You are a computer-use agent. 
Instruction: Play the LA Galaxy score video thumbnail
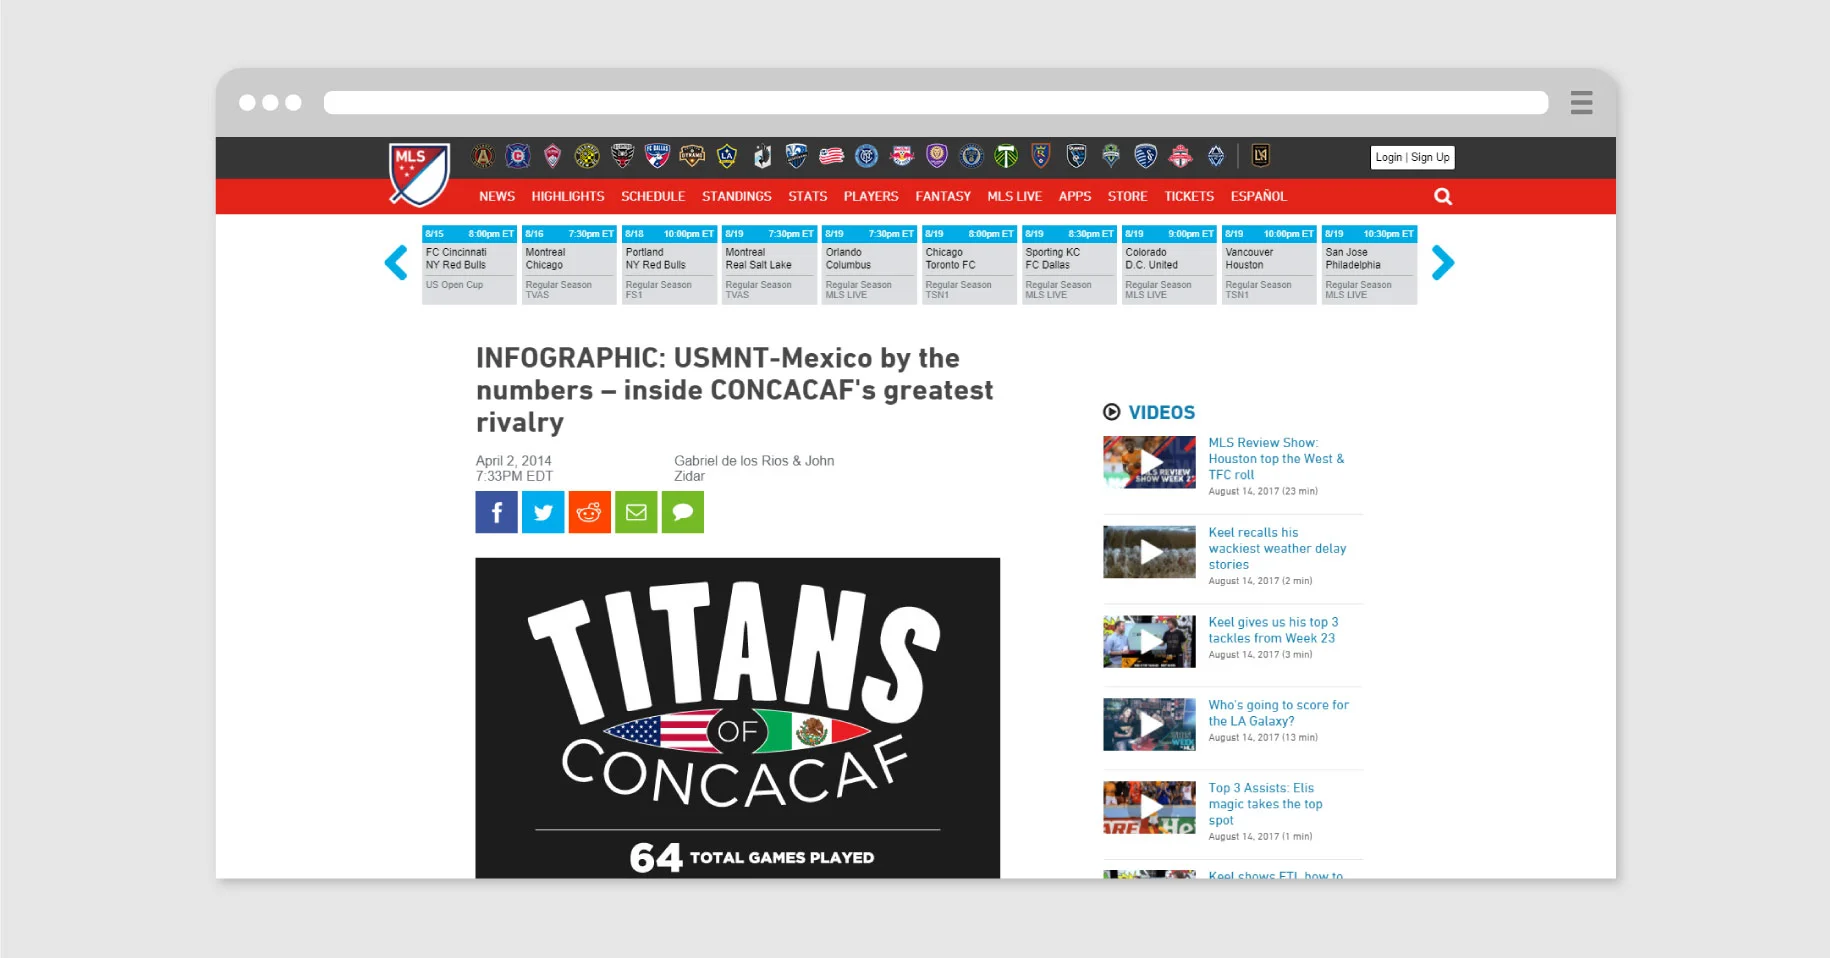click(1149, 724)
